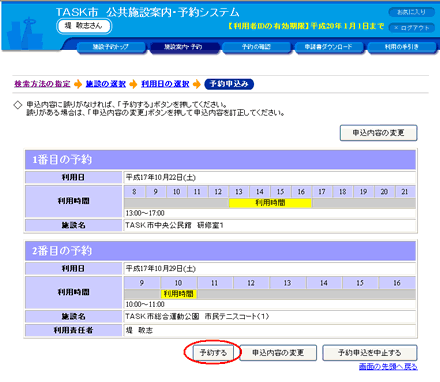Follow the 画面の先頭へ戻る link
Screen dimensions: 440x382
coord(388,367)
